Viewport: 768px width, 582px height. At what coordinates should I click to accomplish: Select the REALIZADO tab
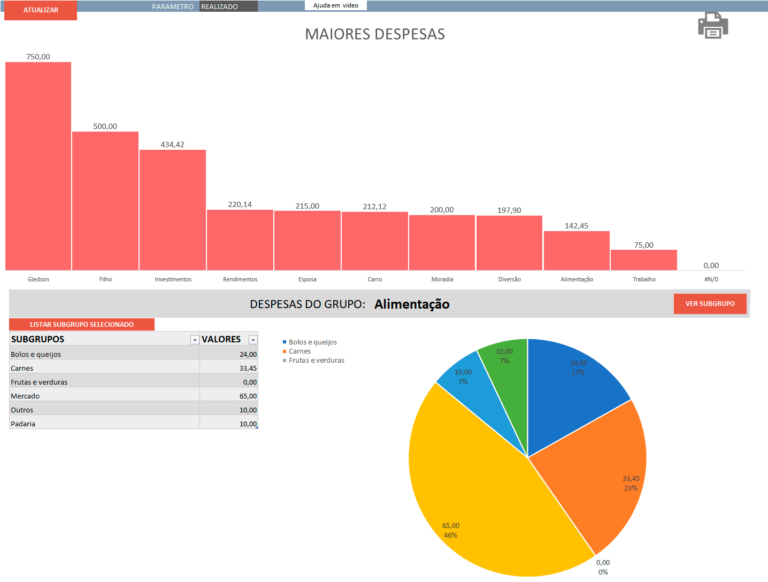pyautogui.click(x=228, y=6)
